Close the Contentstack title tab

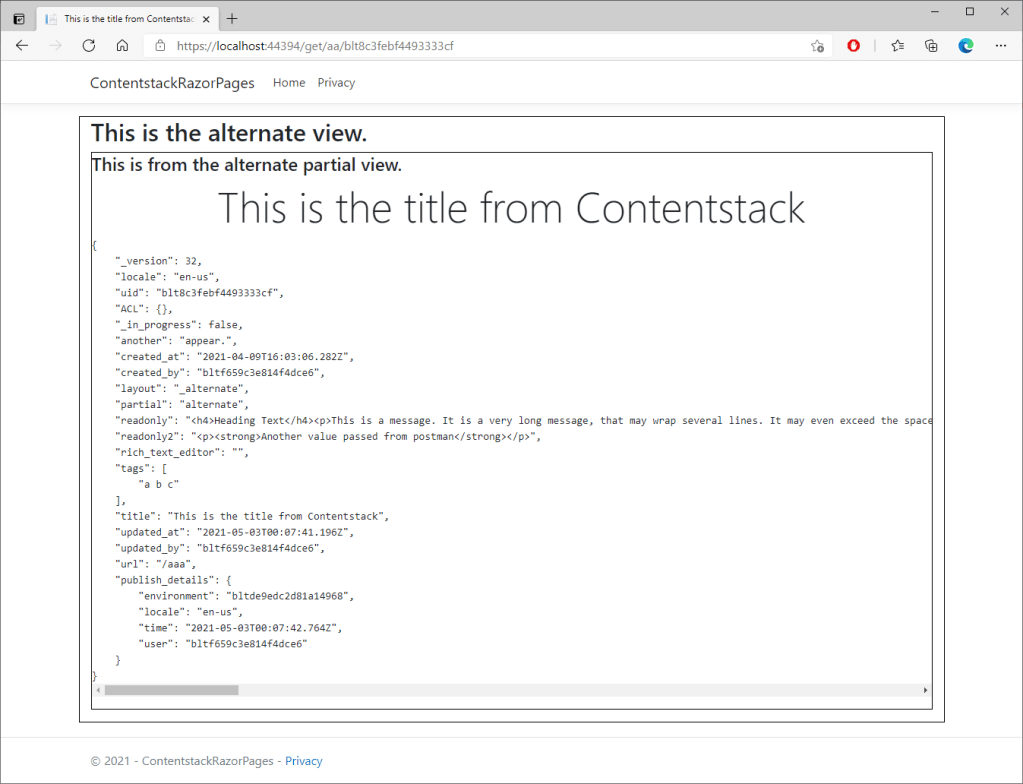(x=207, y=18)
